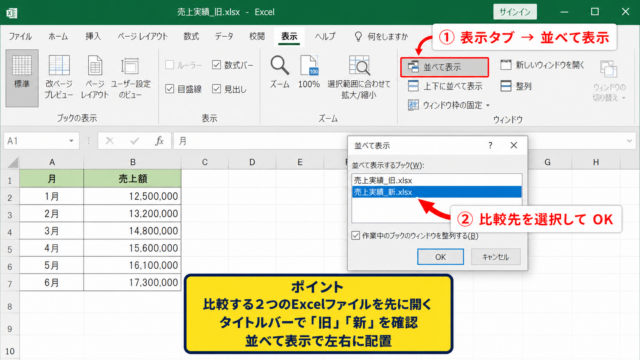
Task: Switch to ページレイアウト view icon
Action: point(95,78)
